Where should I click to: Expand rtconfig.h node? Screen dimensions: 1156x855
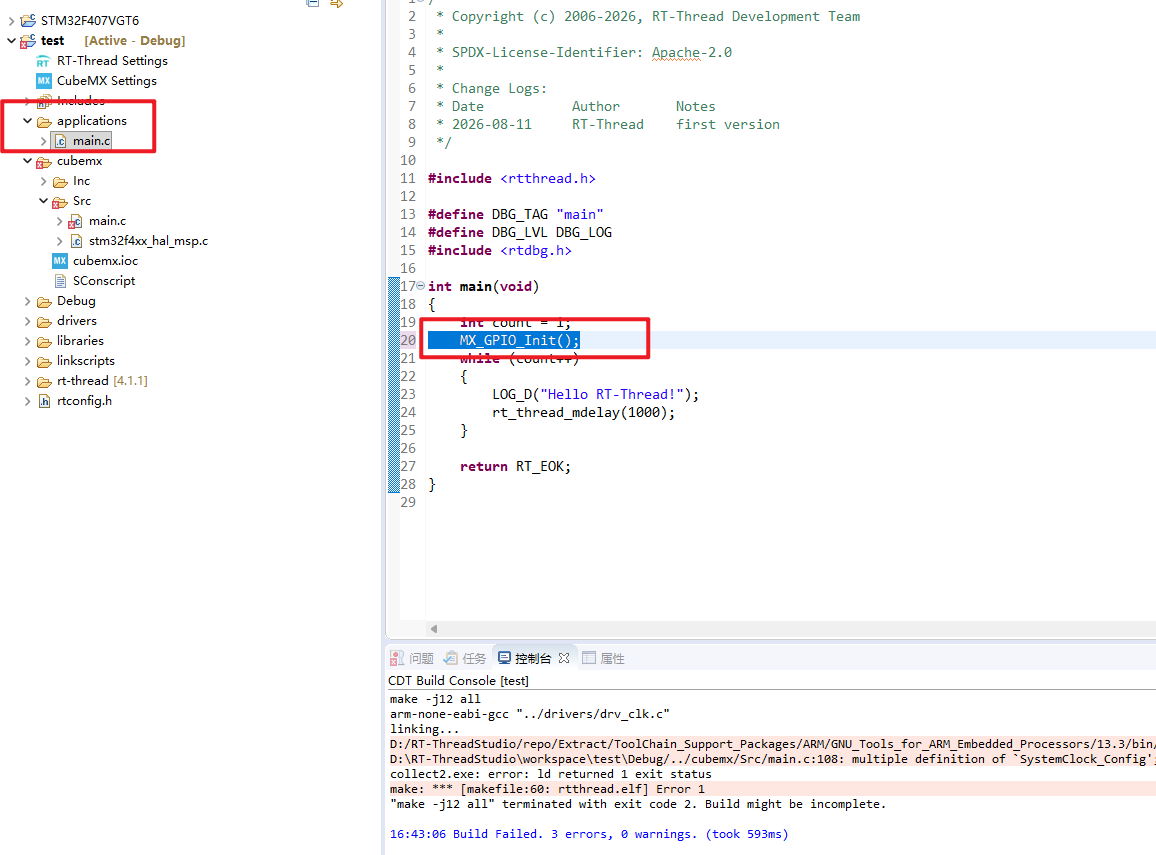[27, 400]
